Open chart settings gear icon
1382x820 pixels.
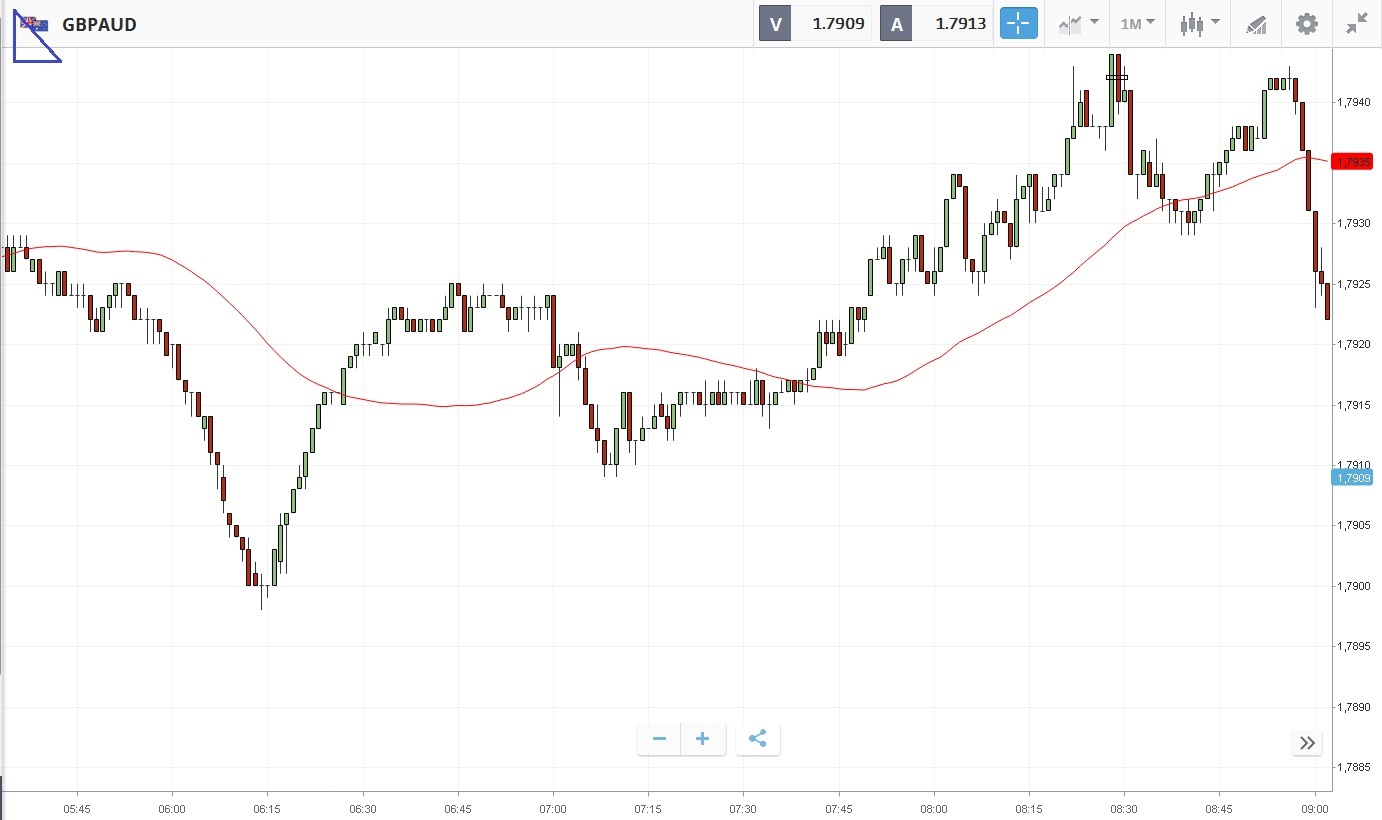tap(1306, 24)
